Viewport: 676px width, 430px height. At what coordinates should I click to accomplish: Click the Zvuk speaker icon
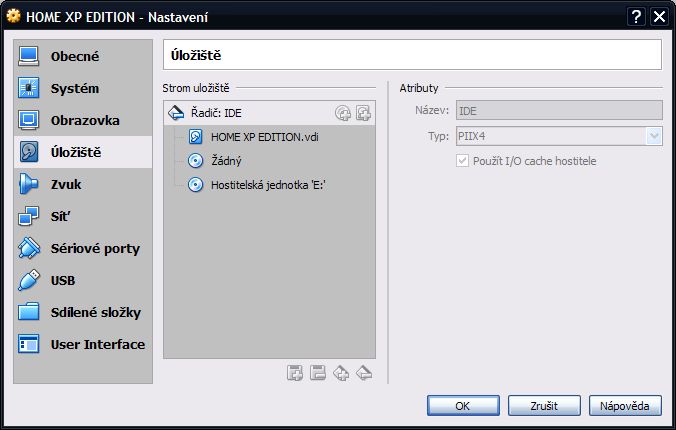click(29, 184)
